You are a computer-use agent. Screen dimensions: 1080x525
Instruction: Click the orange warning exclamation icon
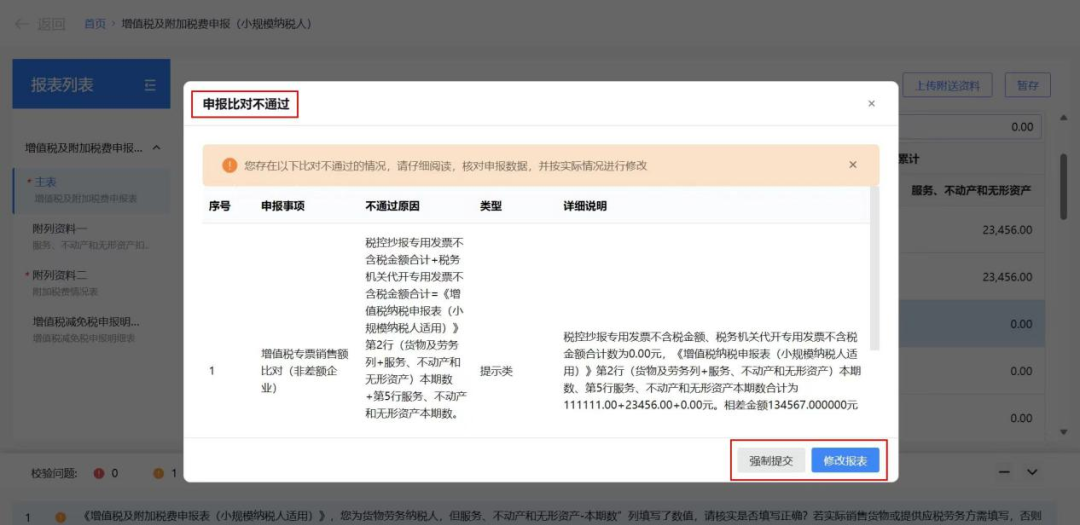pos(229,165)
